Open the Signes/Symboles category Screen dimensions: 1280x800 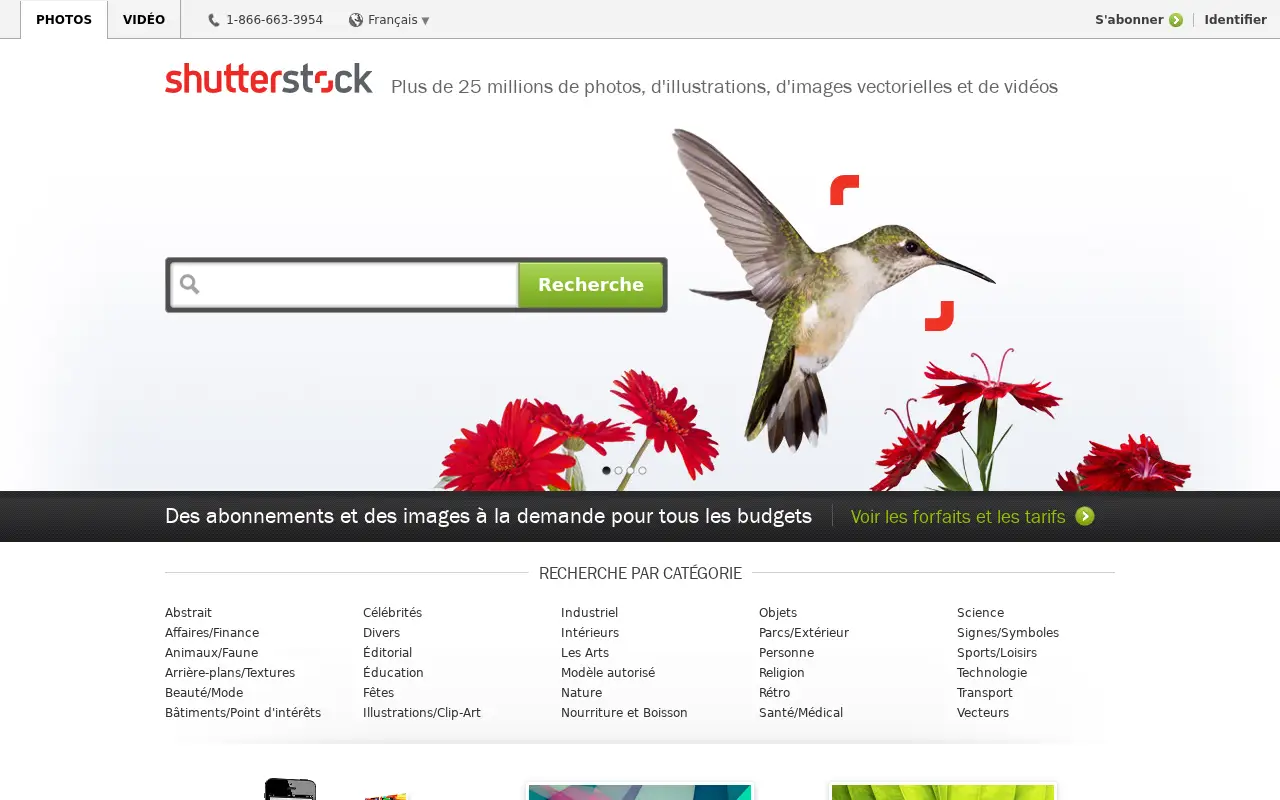[1008, 633]
